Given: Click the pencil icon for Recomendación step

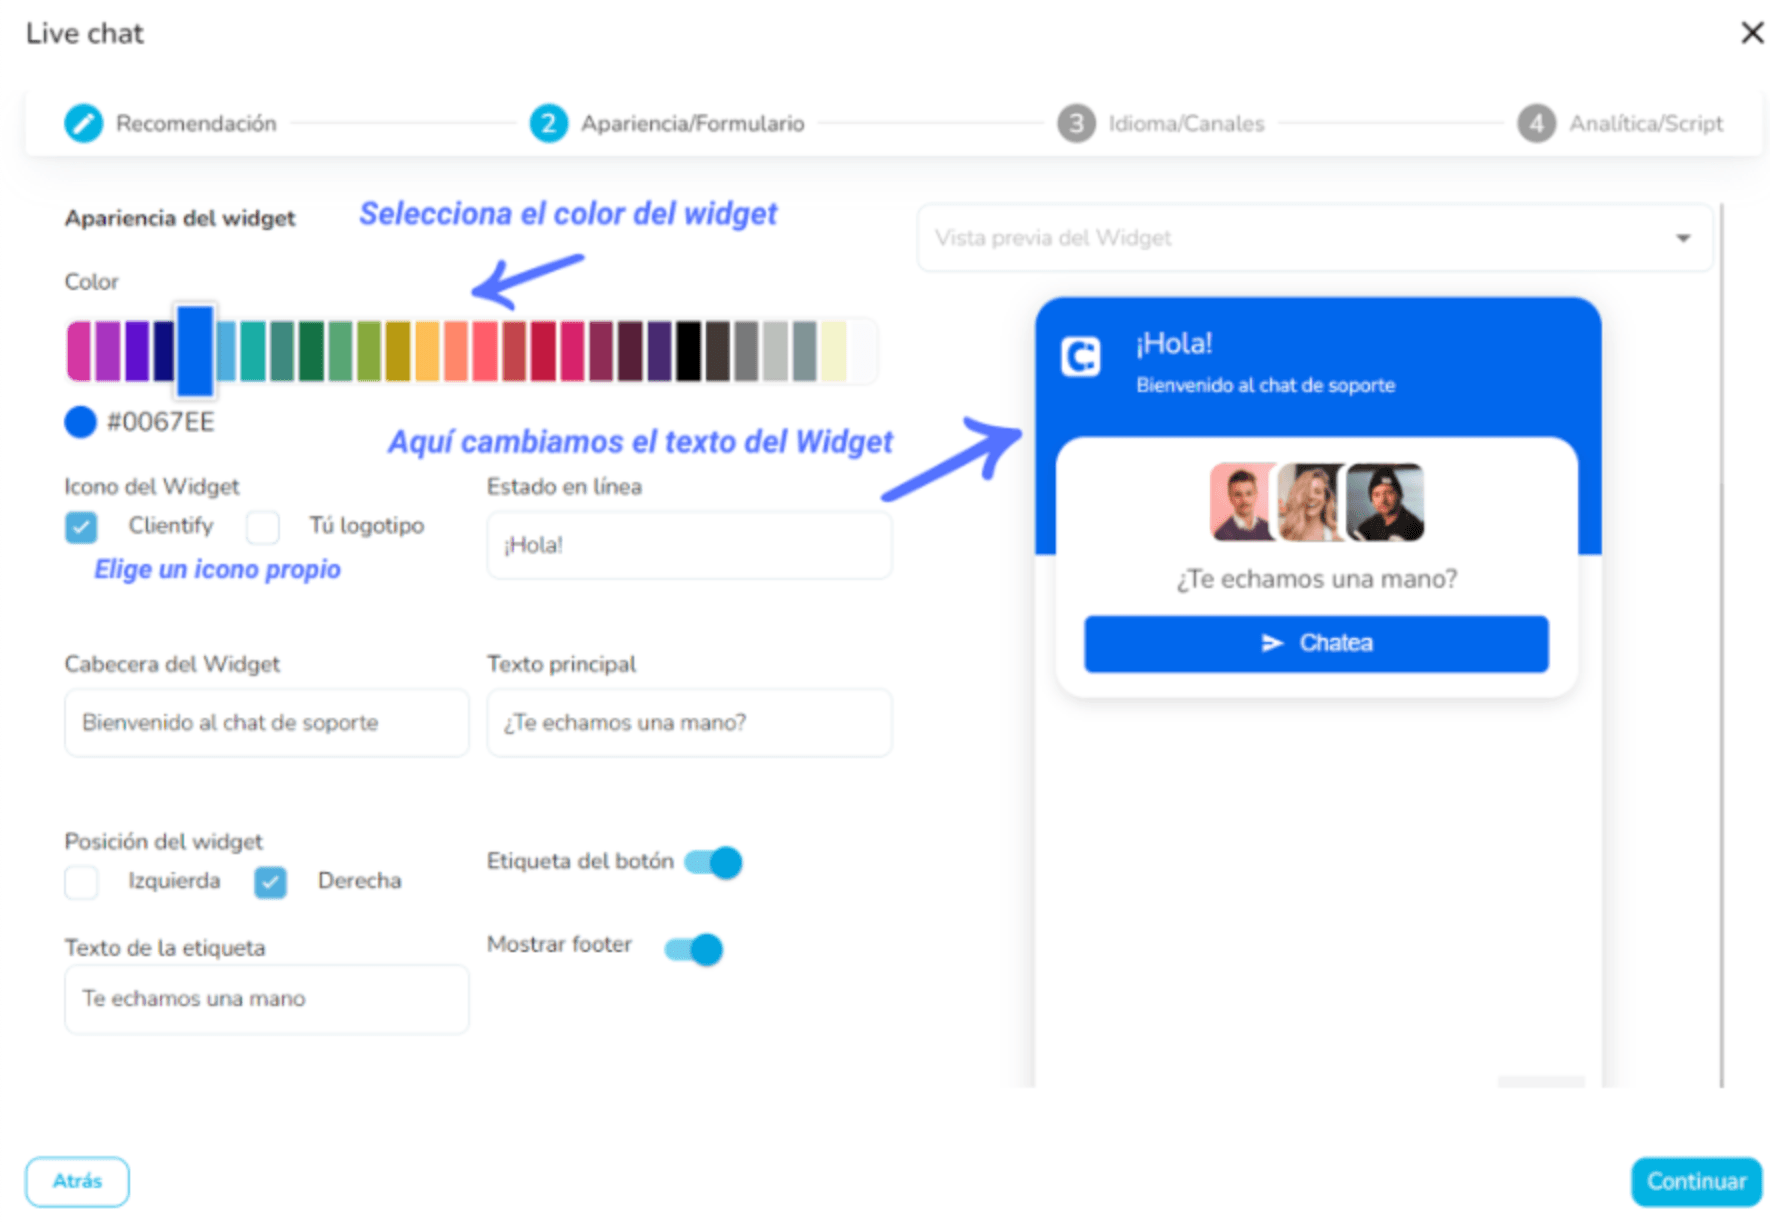Looking at the screenshot, I should click(x=83, y=124).
